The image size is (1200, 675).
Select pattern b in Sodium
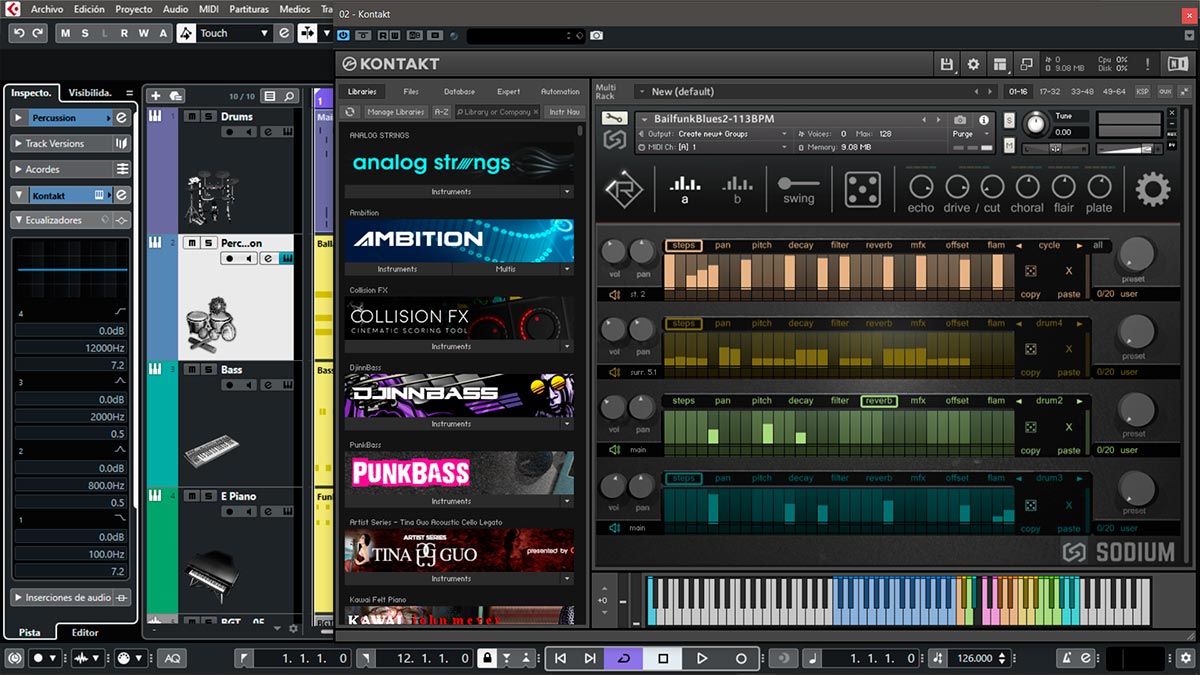tap(737, 188)
